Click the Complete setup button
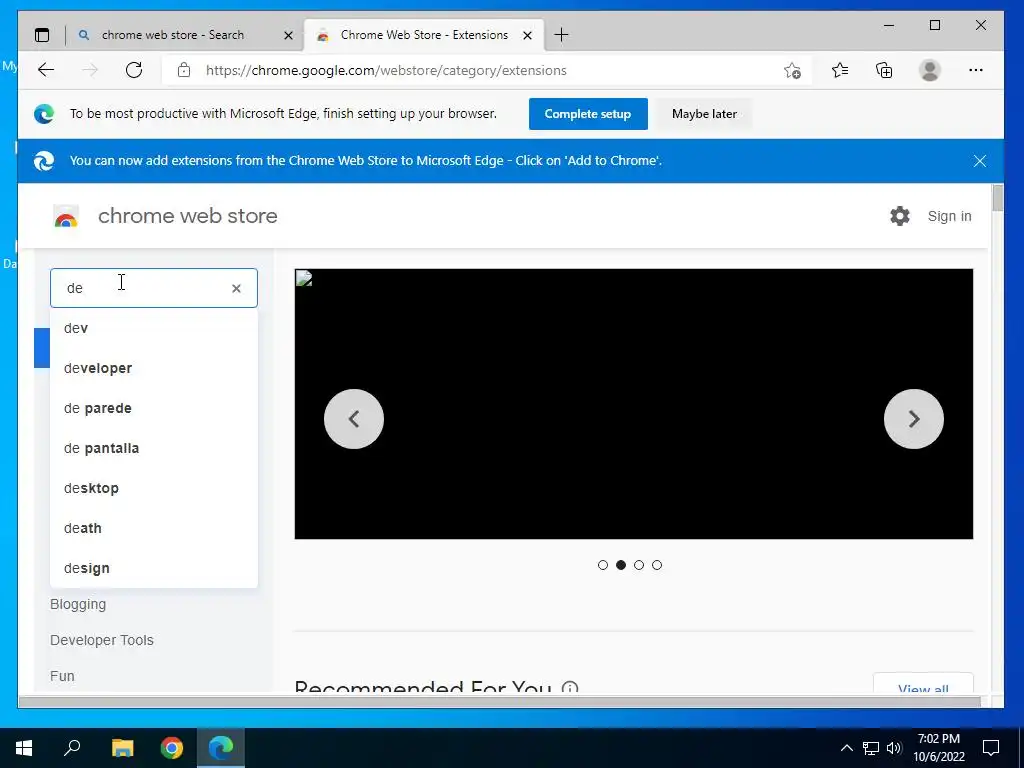Image resolution: width=1024 pixels, height=768 pixels. click(588, 114)
